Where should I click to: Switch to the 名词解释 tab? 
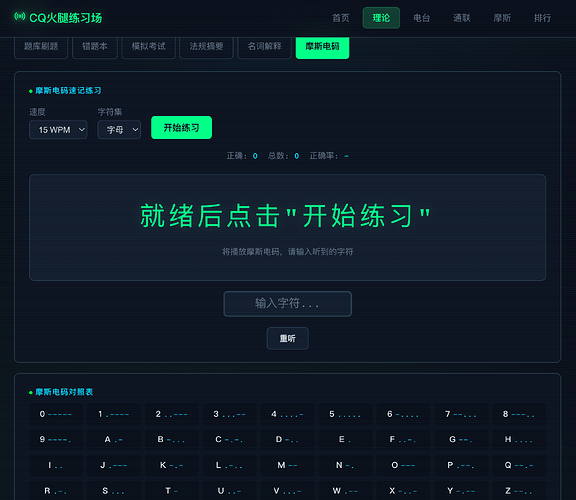tap(264, 47)
